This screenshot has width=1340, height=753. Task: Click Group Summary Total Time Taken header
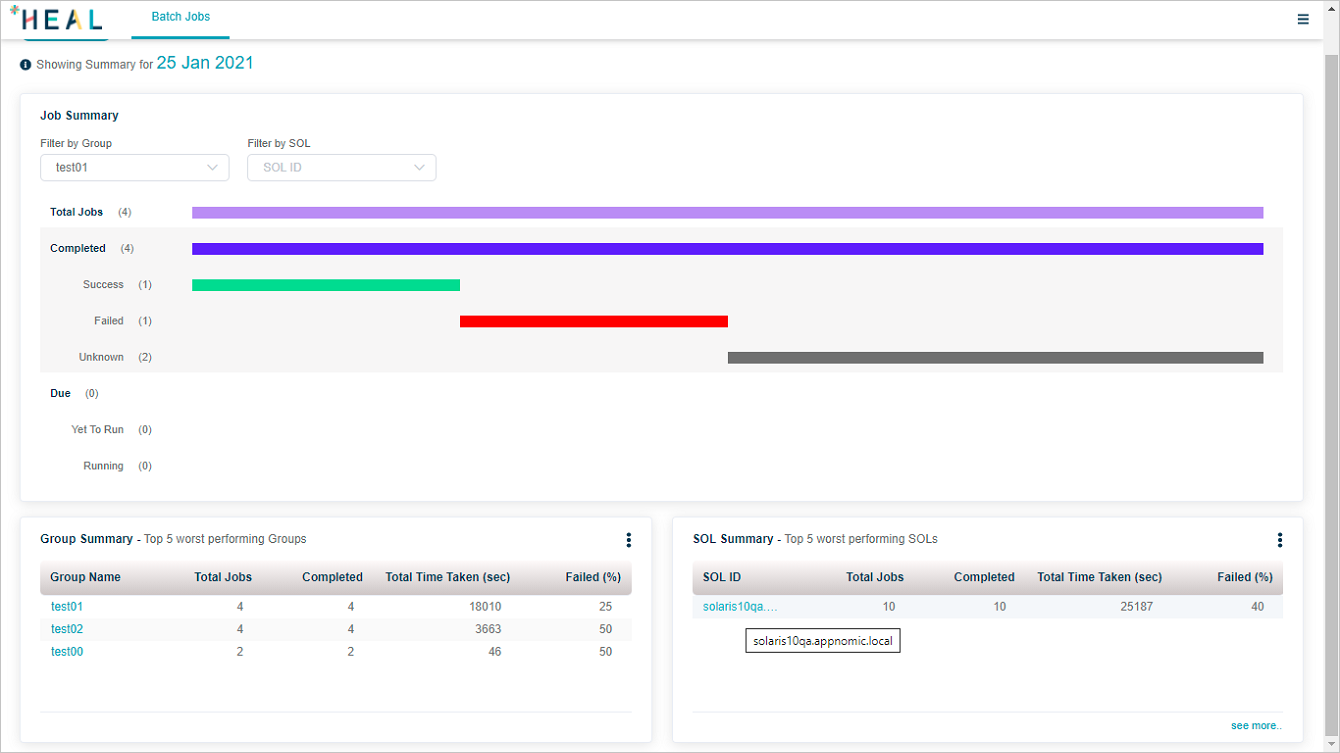coord(448,577)
